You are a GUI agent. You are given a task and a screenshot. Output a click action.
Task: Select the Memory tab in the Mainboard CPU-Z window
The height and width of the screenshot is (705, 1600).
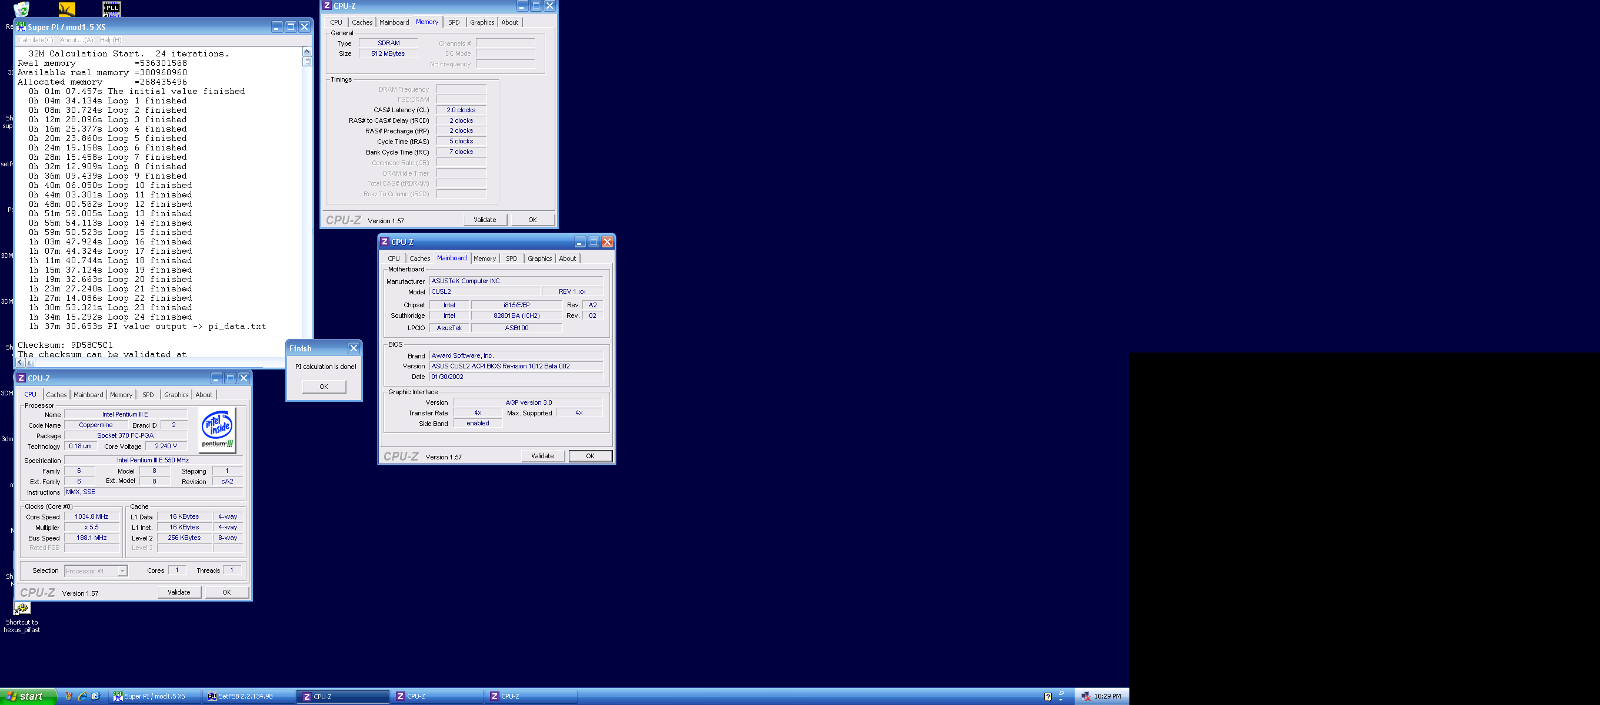pos(485,258)
